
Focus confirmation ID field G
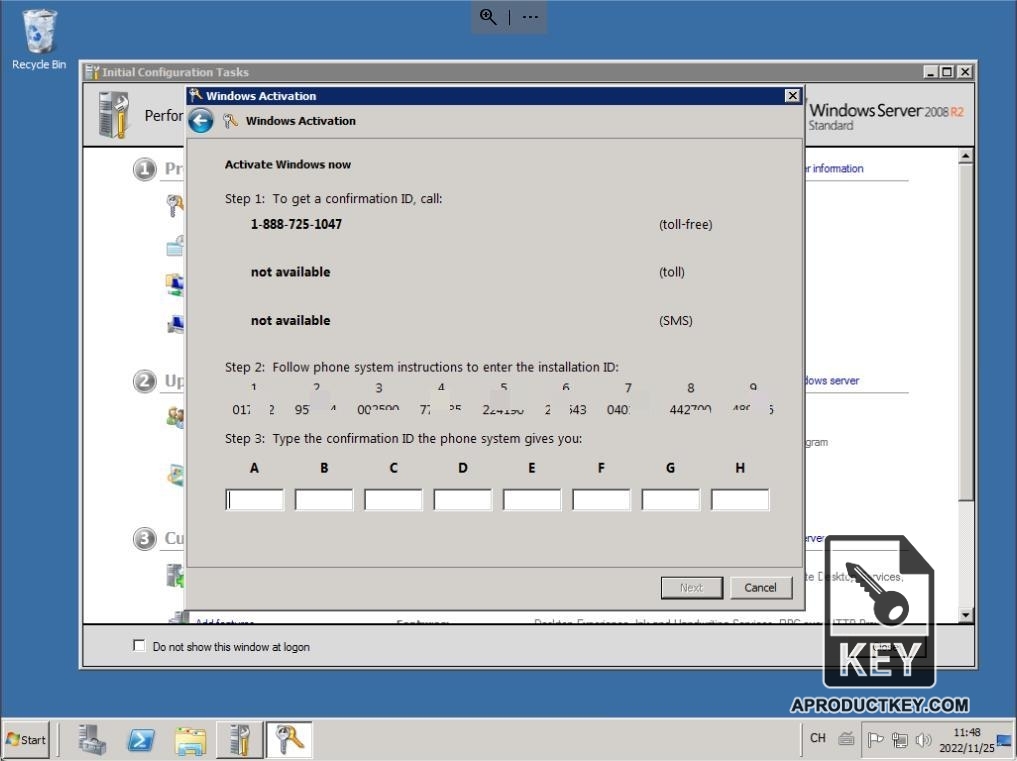pyautogui.click(x=671, y=500)
